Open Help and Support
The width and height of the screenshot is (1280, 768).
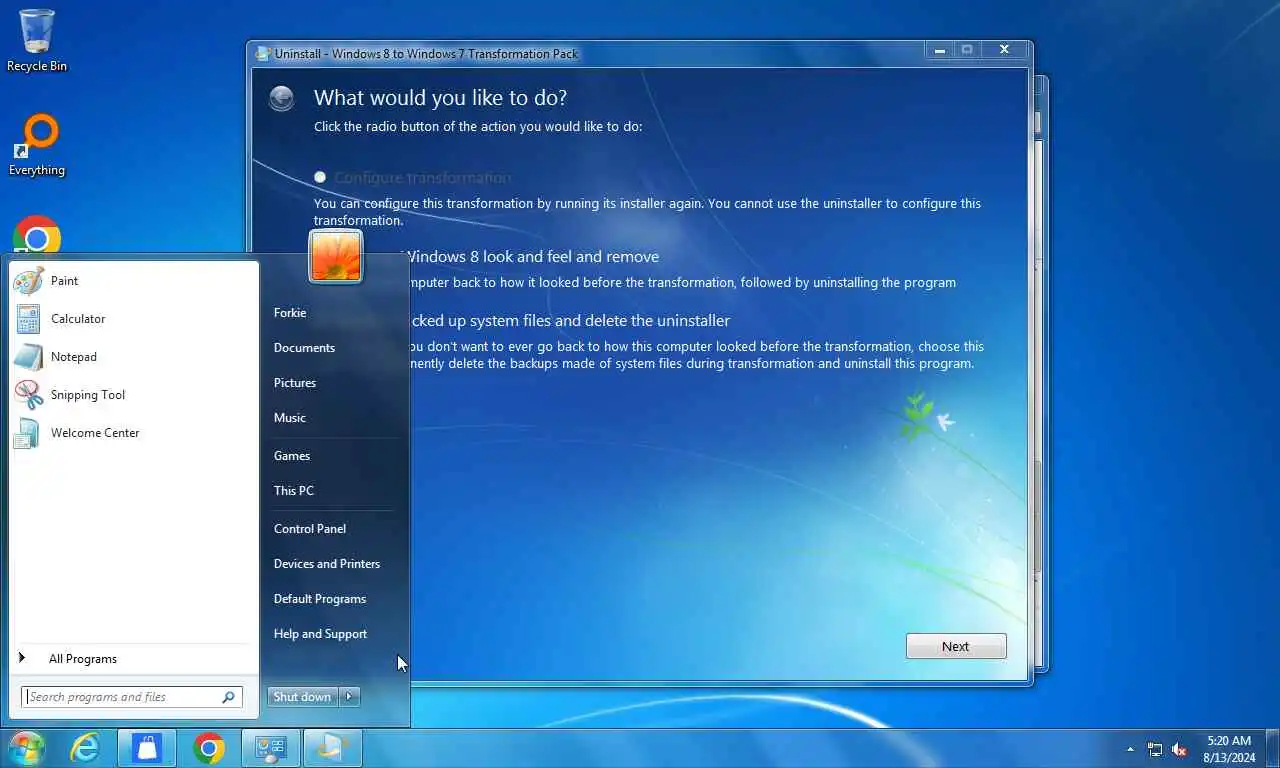320,634
